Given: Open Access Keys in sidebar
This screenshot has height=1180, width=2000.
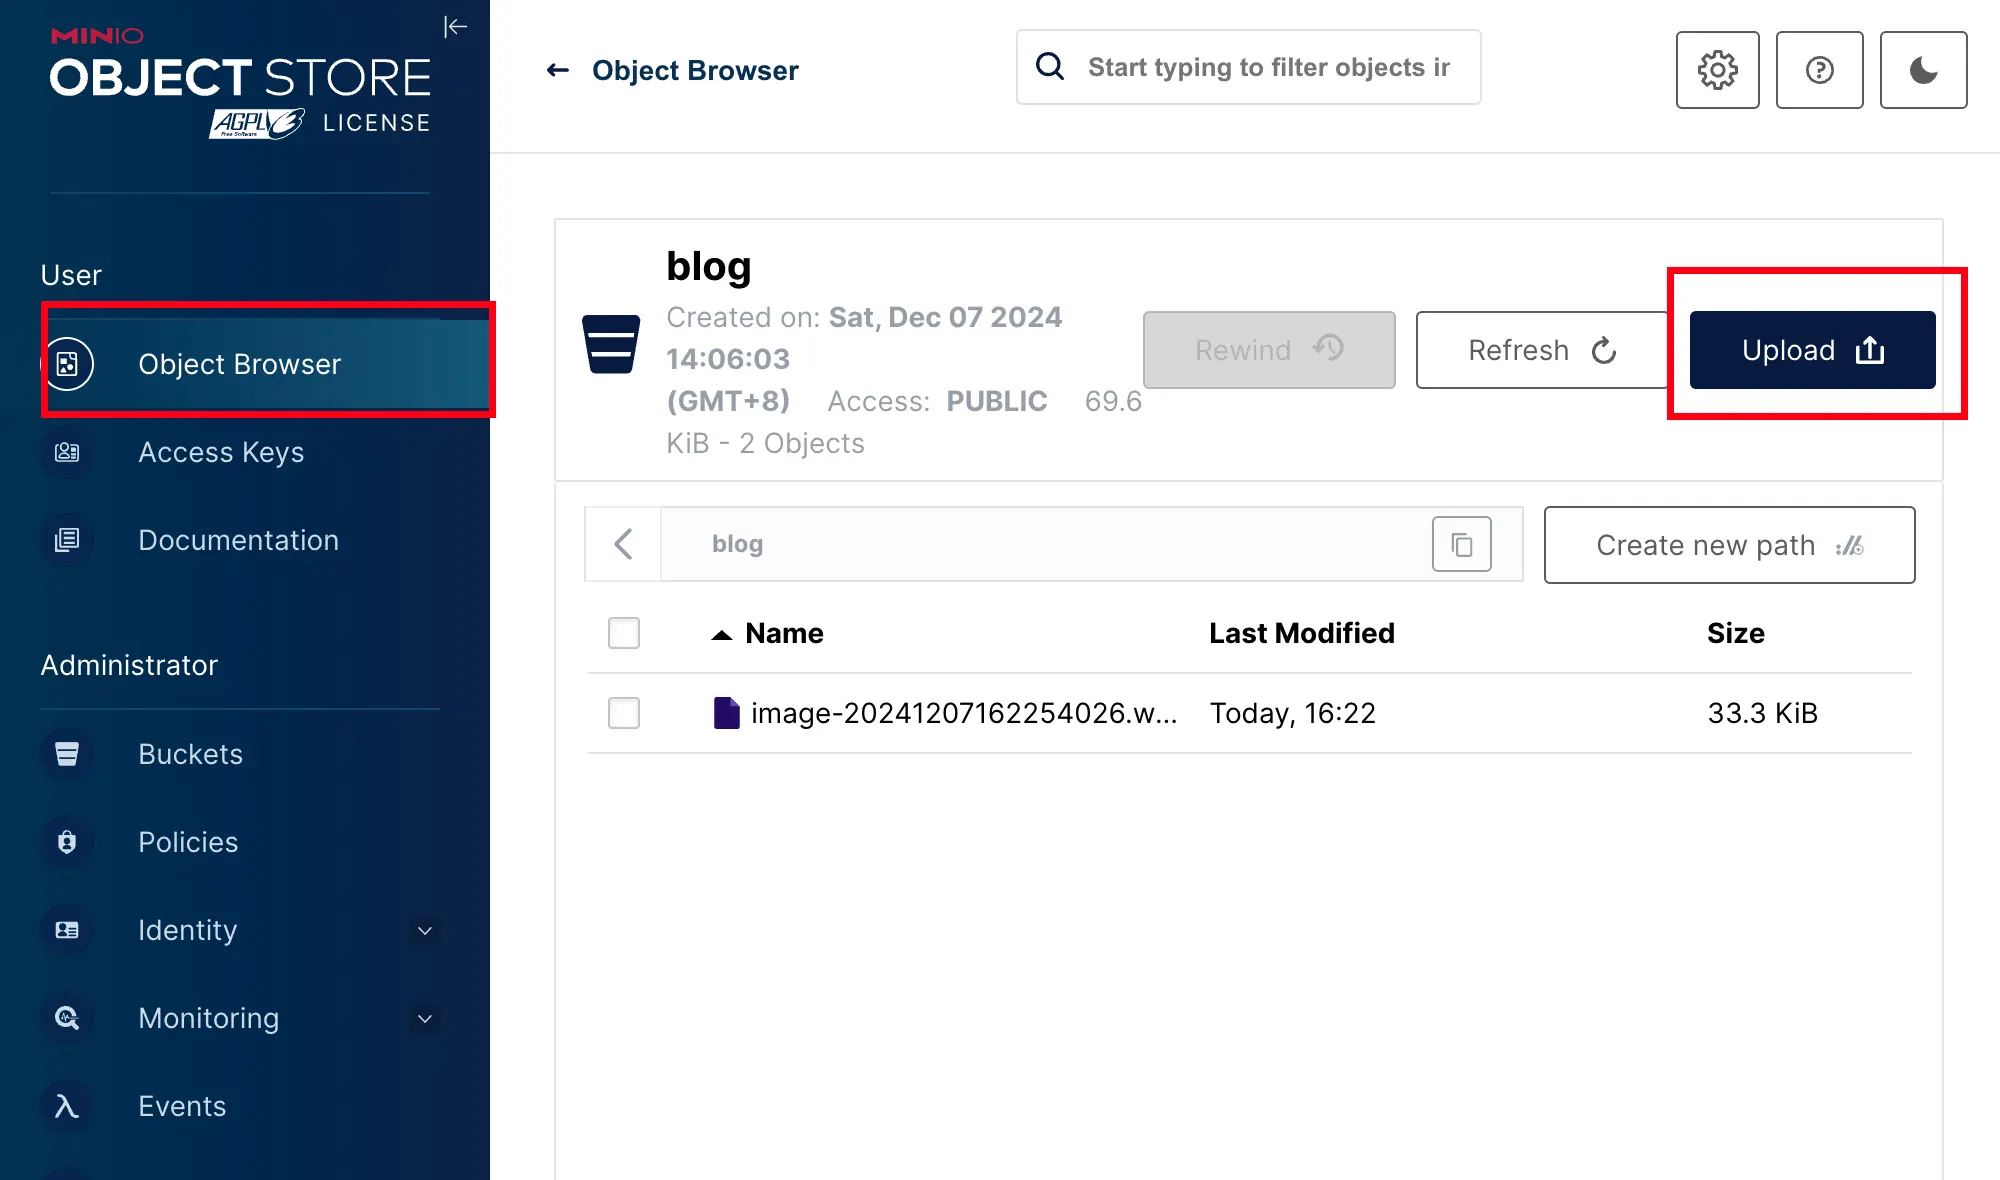Looking at the screenshot, I should [221, 452].
